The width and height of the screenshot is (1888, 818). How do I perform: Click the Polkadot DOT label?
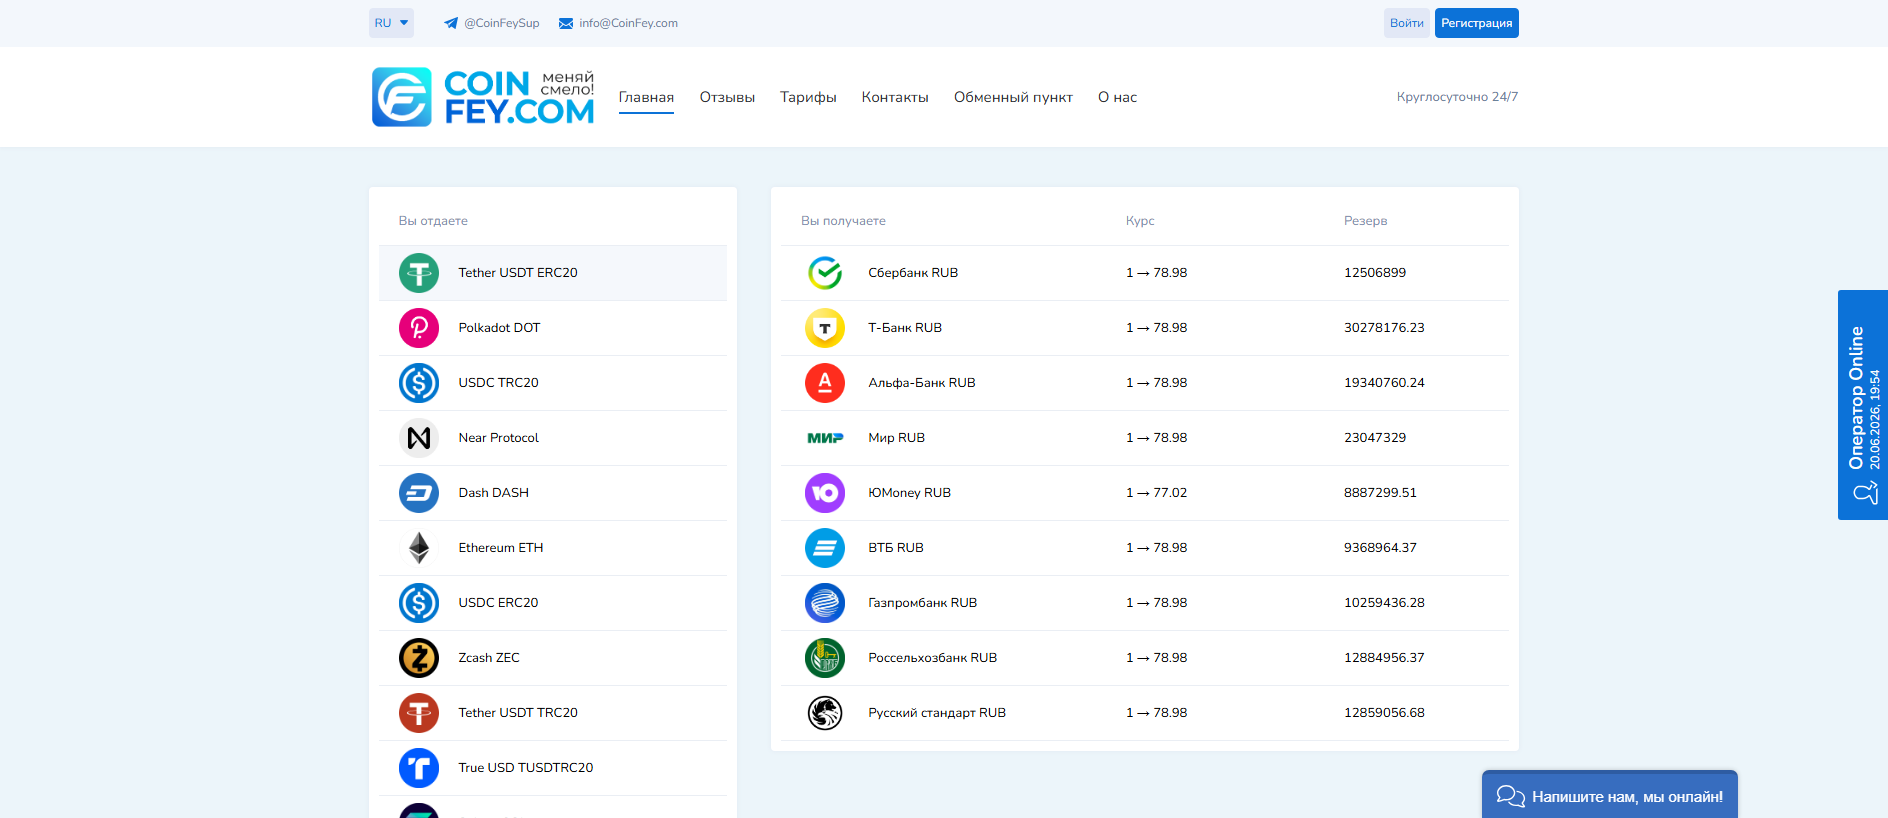pos(499,328)
